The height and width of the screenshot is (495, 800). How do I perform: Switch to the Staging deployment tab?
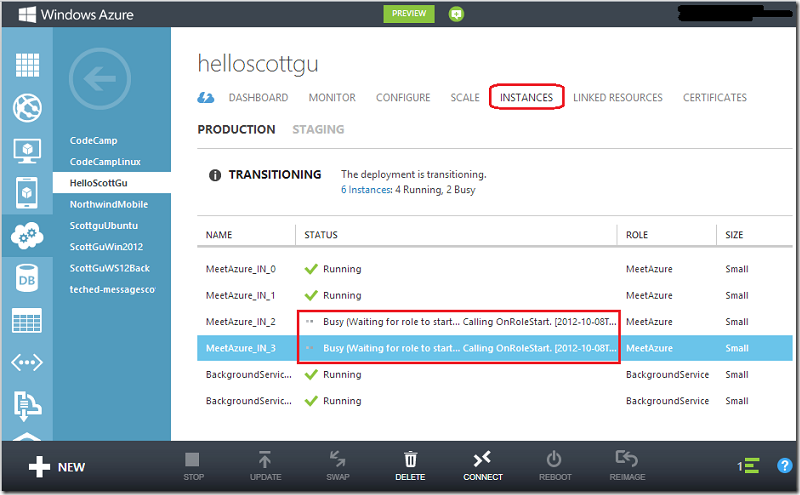click(318, 130)
